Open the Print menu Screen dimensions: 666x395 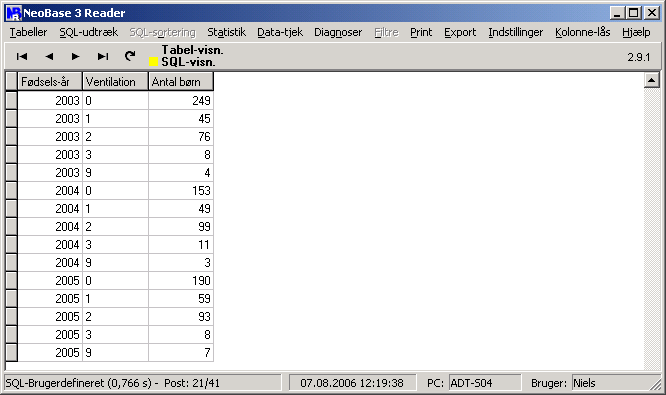(421, 32)
